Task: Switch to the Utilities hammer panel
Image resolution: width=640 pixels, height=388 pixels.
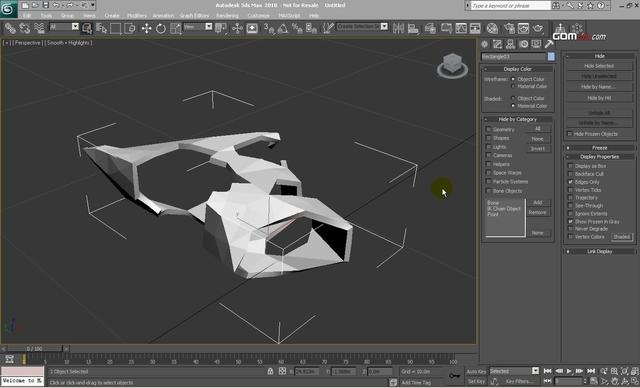Action: (549, 44)
